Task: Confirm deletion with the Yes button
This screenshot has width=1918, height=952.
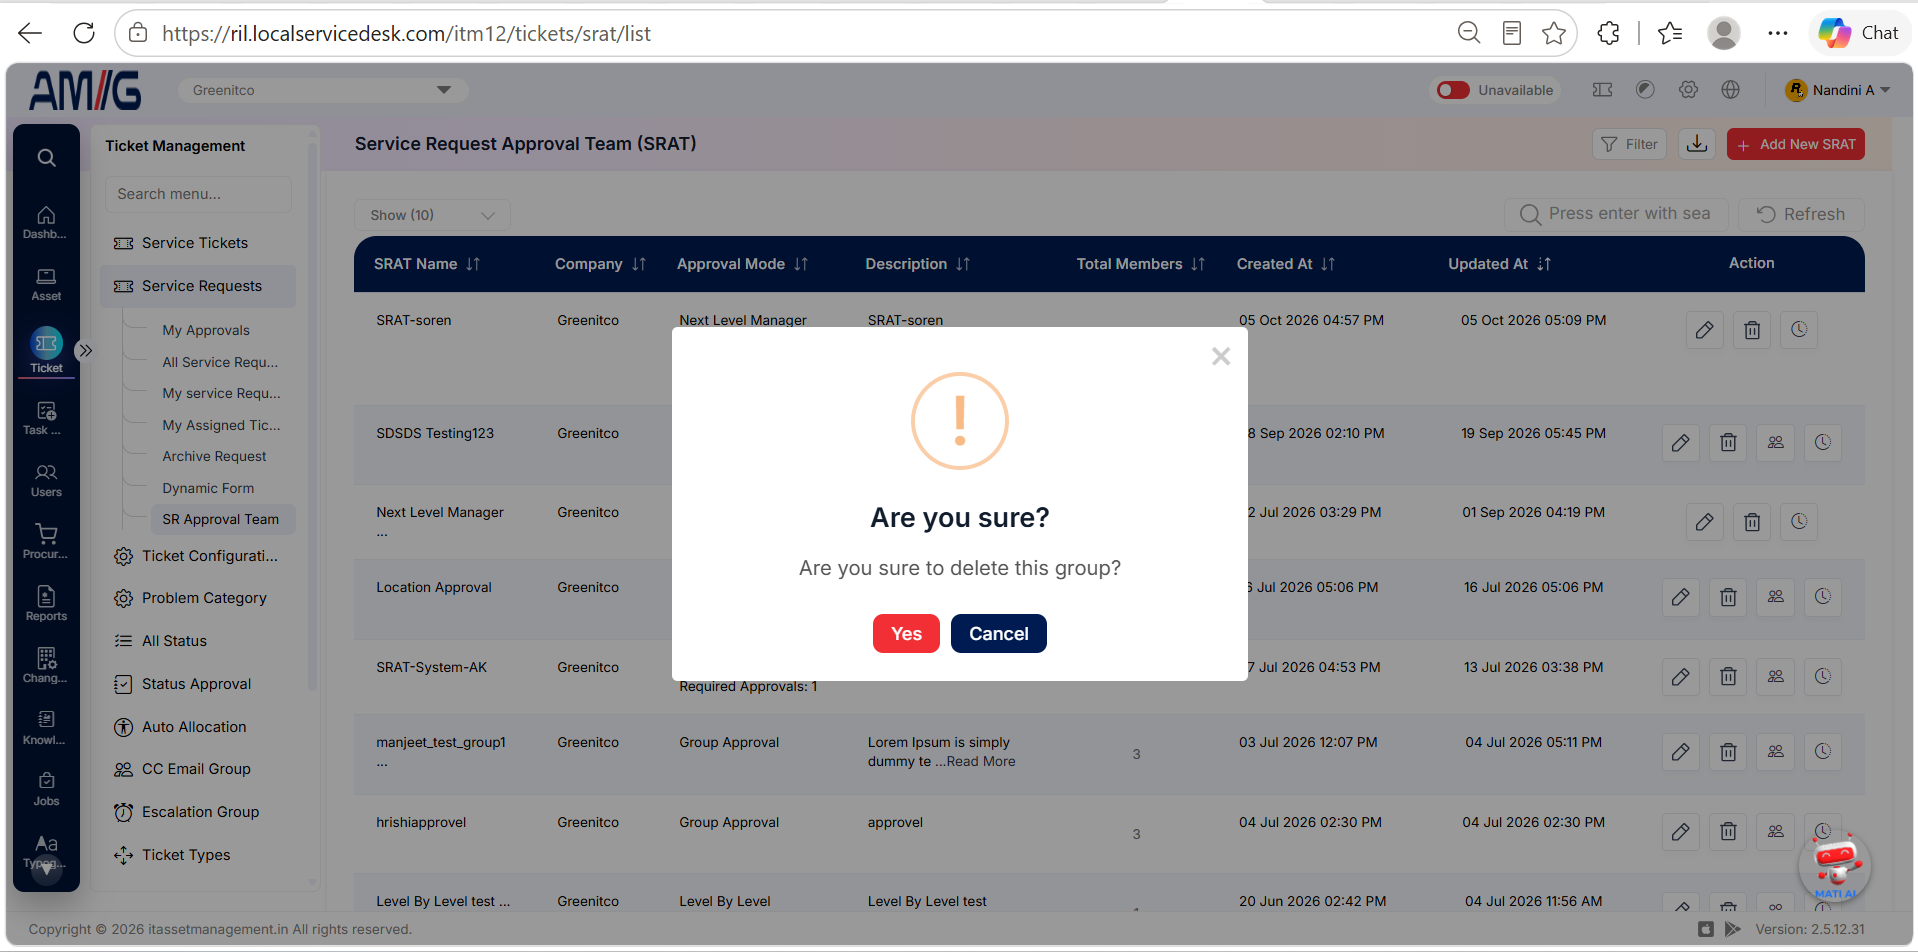Action: pyautogui.click(x=906, y=633)
